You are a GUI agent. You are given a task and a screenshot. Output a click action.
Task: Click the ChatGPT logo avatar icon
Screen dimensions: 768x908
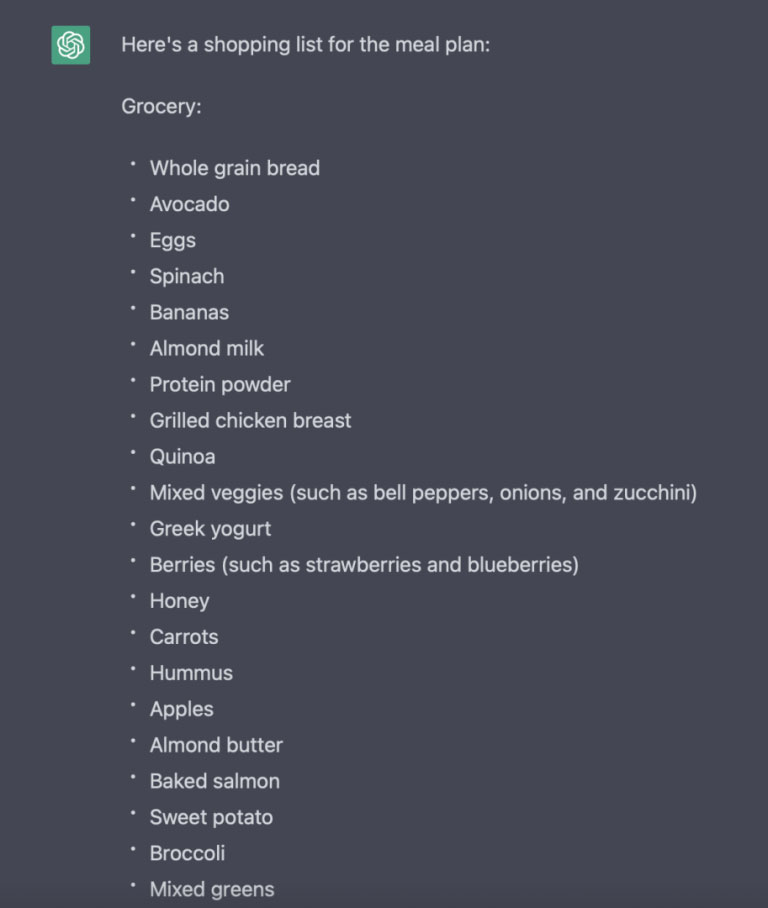tap(71, 45)
